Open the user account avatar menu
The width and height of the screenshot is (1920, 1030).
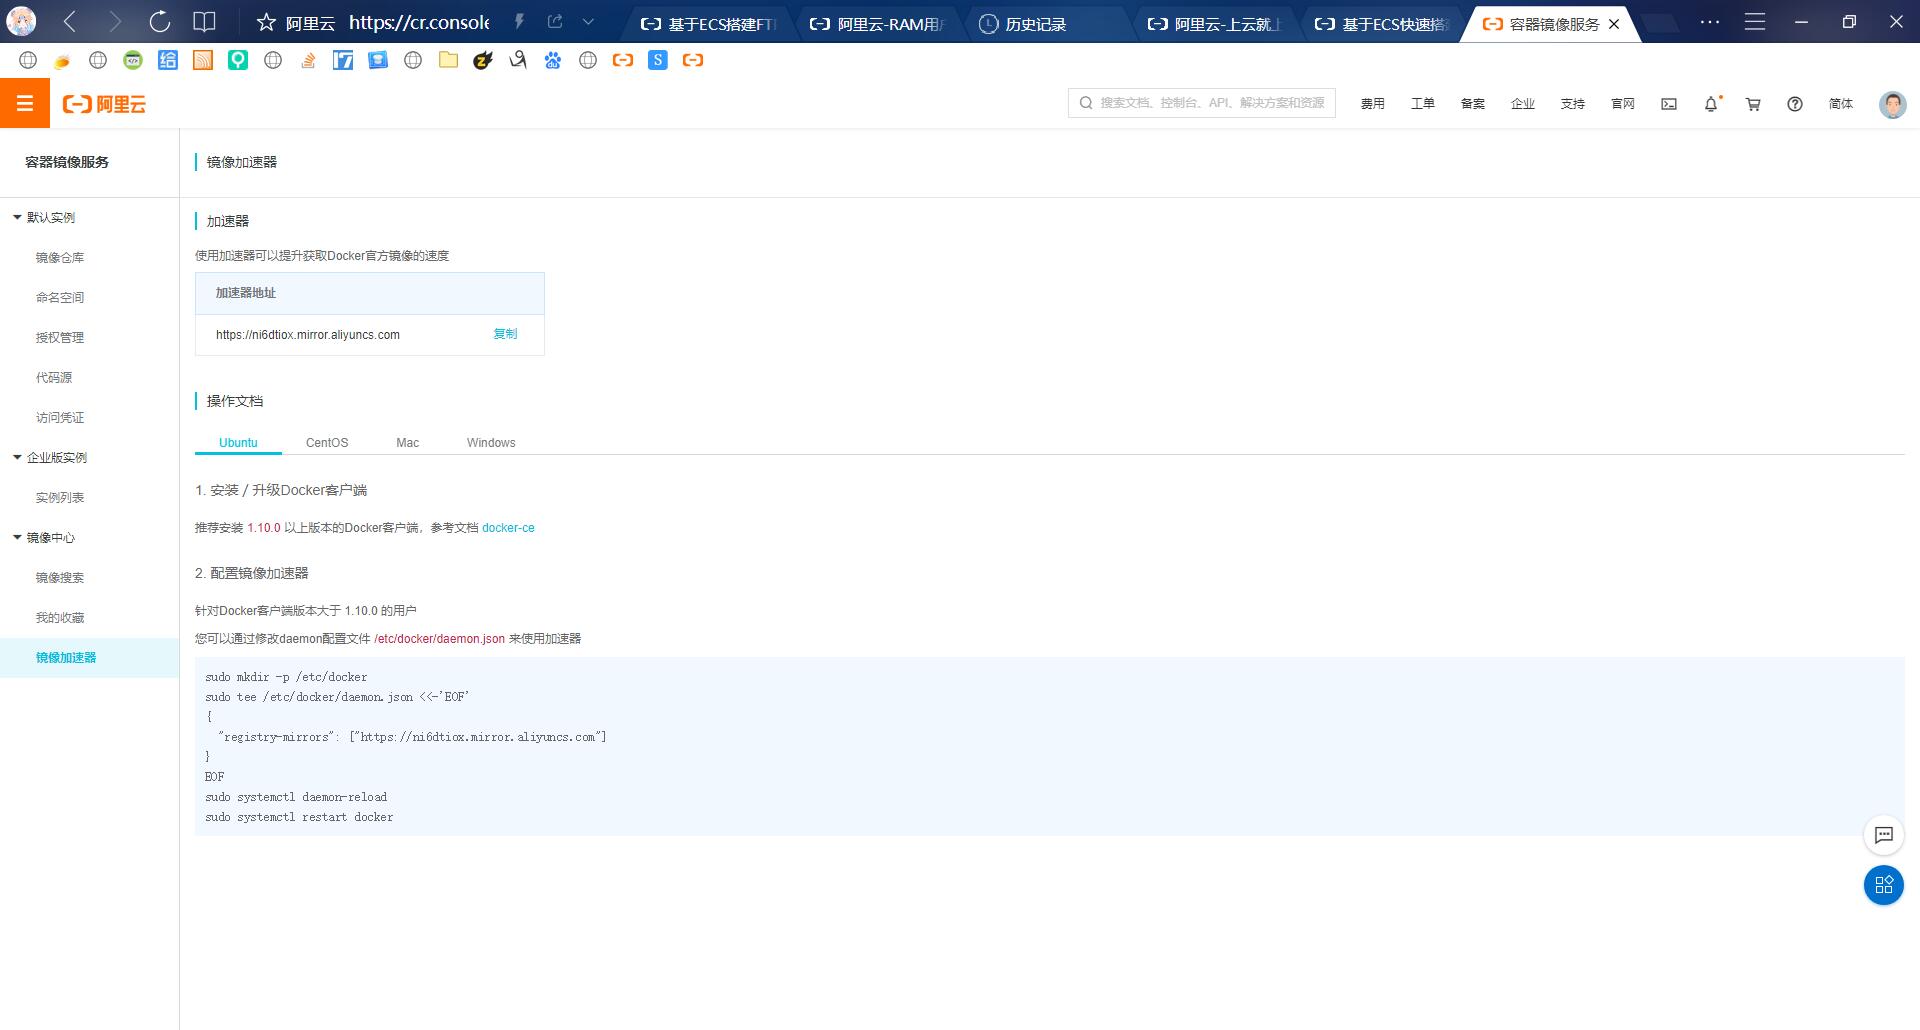pos(1892,104)
